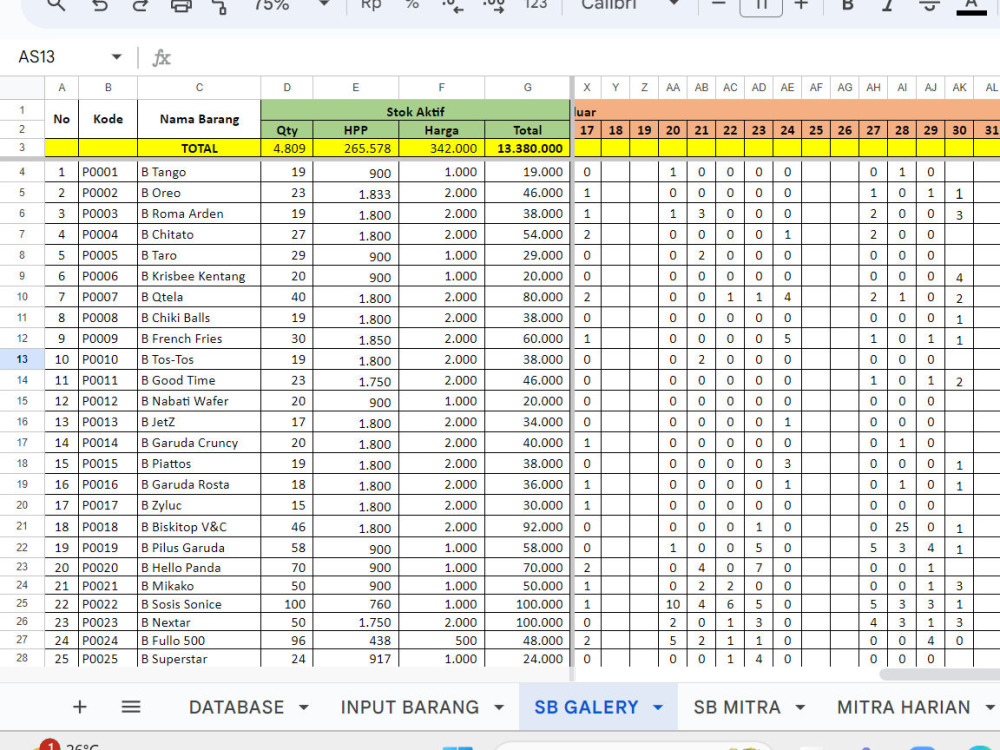Click the 'Stok Aktif' merged header cell
Screen dimensions: 1000x750
[x=415, y=111]
